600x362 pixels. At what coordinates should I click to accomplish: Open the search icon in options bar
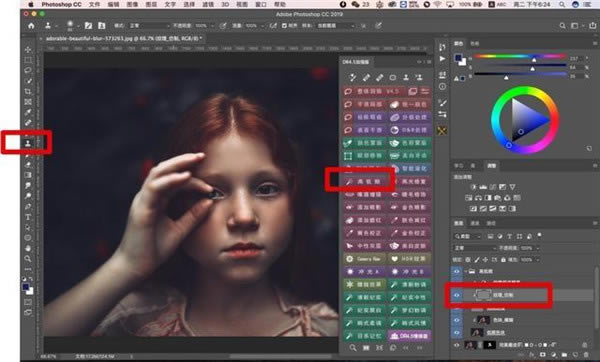click(562, 26)
